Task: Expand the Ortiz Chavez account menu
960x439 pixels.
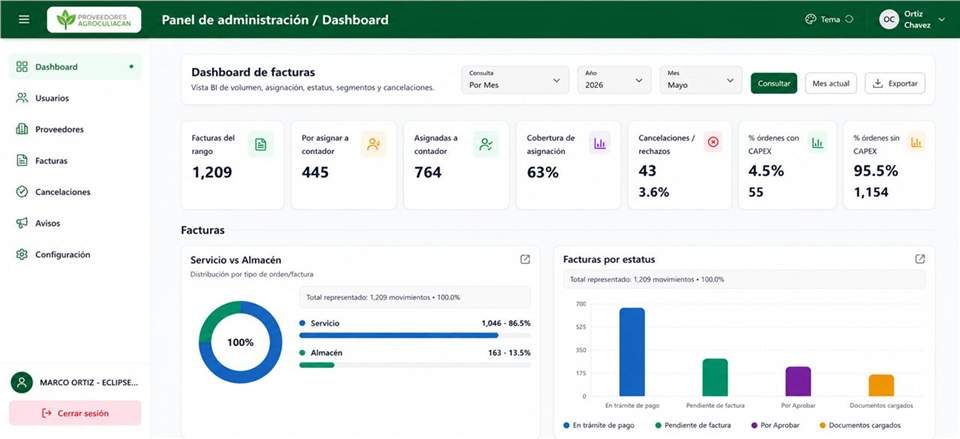Action: tap(942, 20)
